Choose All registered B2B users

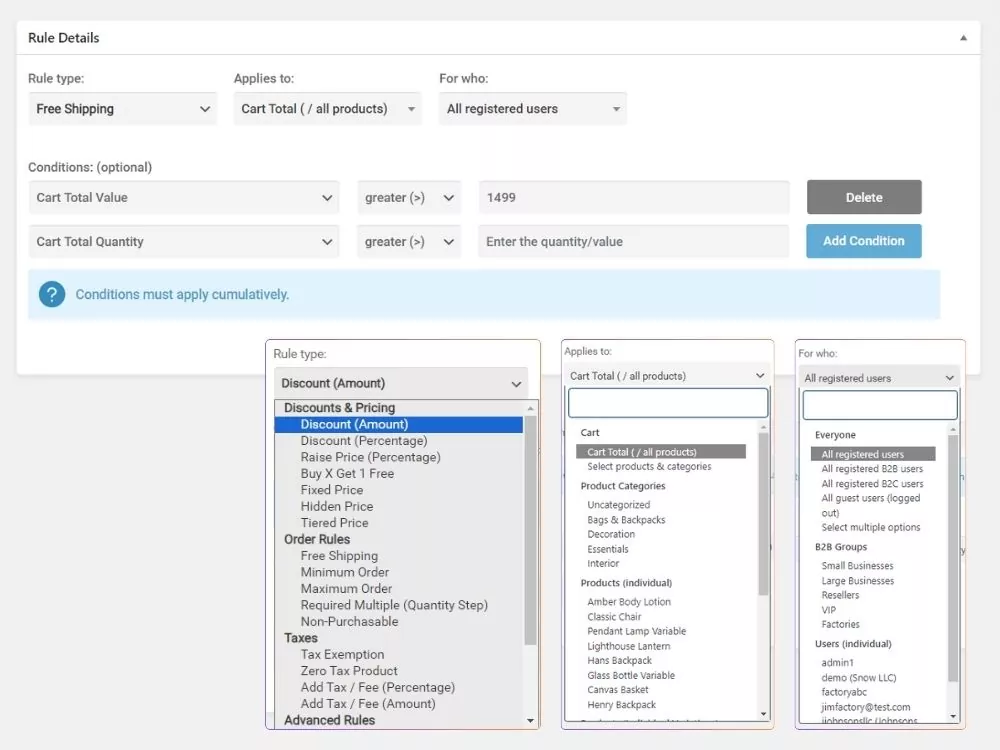(872, 469)
